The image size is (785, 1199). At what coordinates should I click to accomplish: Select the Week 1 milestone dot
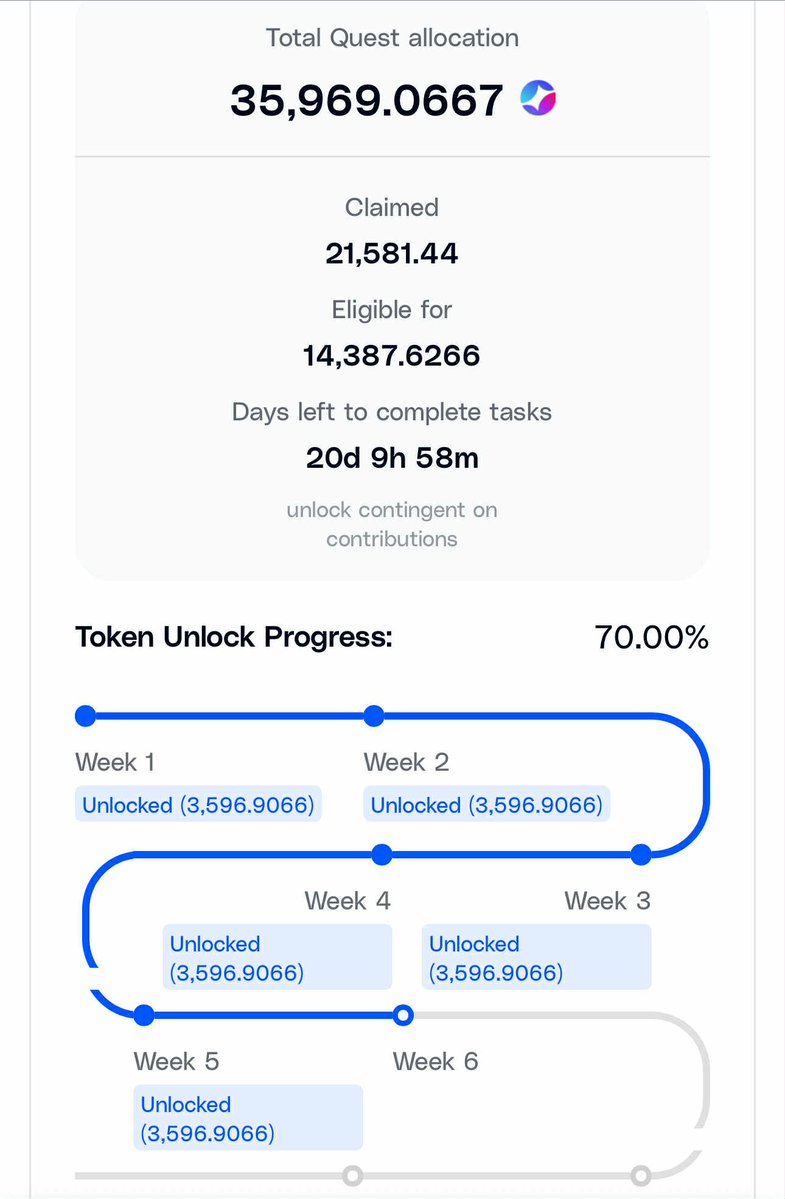click(x=86, y=716)
